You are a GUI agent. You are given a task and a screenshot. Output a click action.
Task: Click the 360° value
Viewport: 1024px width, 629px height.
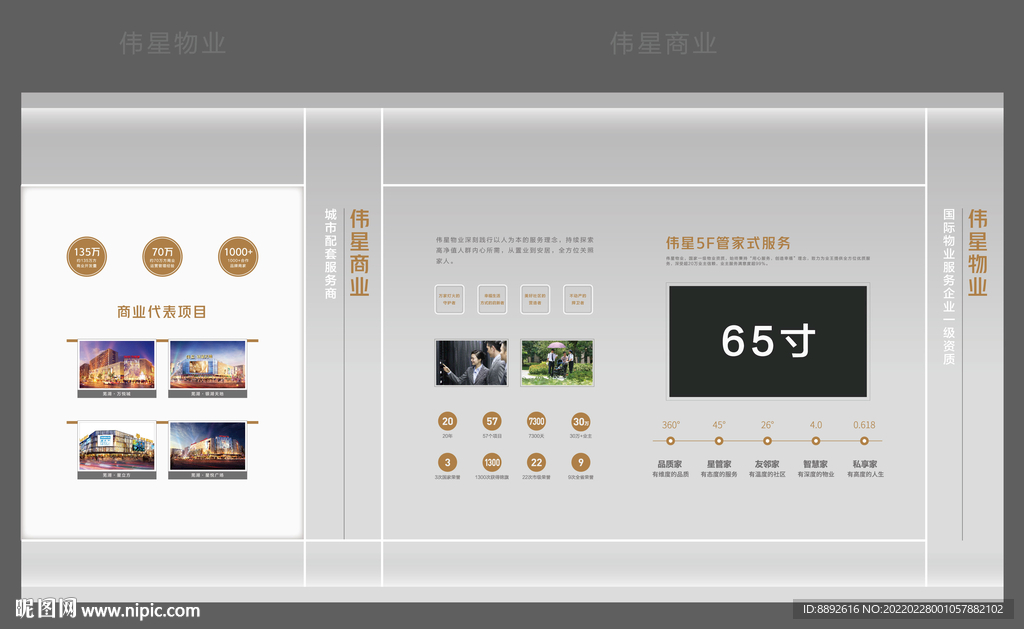(x=671, y=425)
